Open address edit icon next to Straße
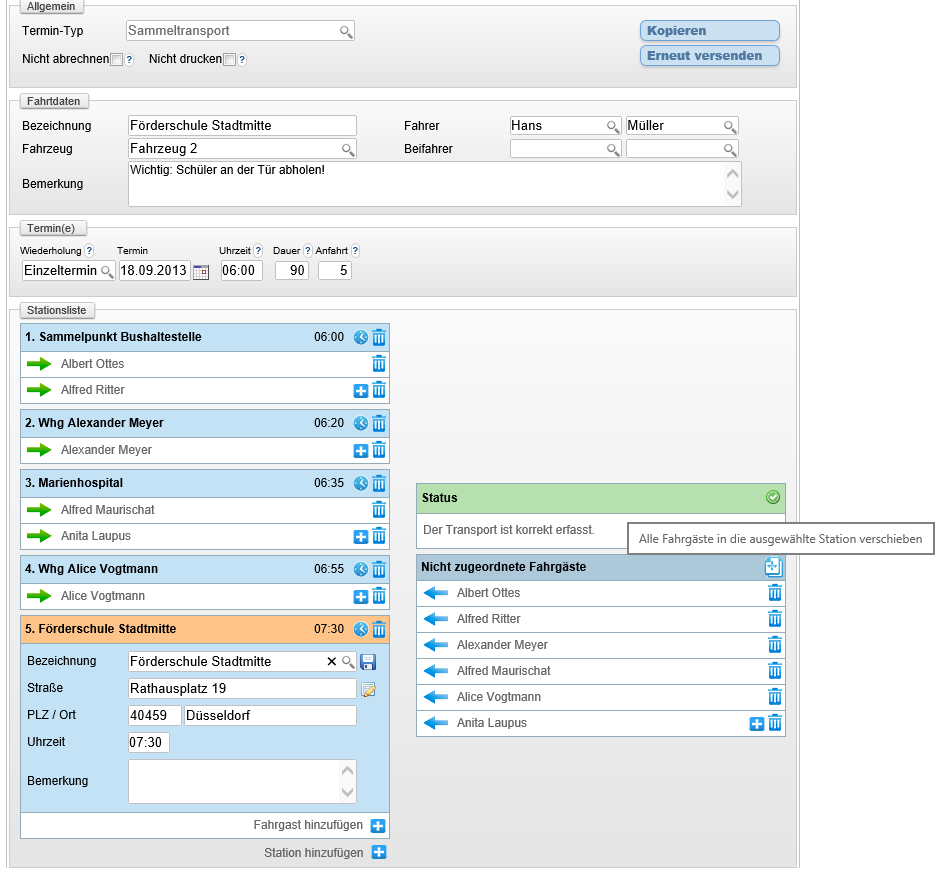946x872 pixels. tap(368, 689)
